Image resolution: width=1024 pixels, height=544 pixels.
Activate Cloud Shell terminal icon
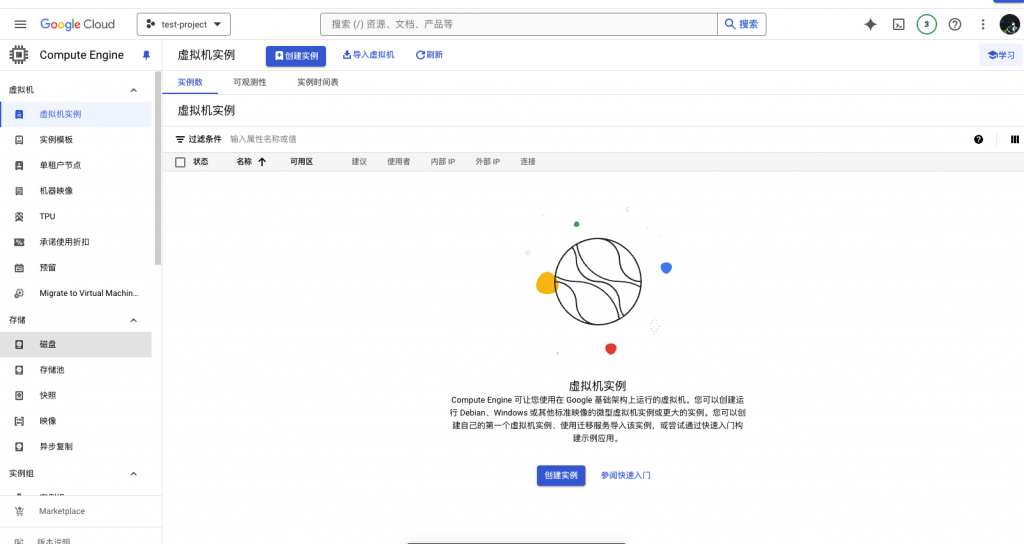pyautogui.click(x=899, y=24)
